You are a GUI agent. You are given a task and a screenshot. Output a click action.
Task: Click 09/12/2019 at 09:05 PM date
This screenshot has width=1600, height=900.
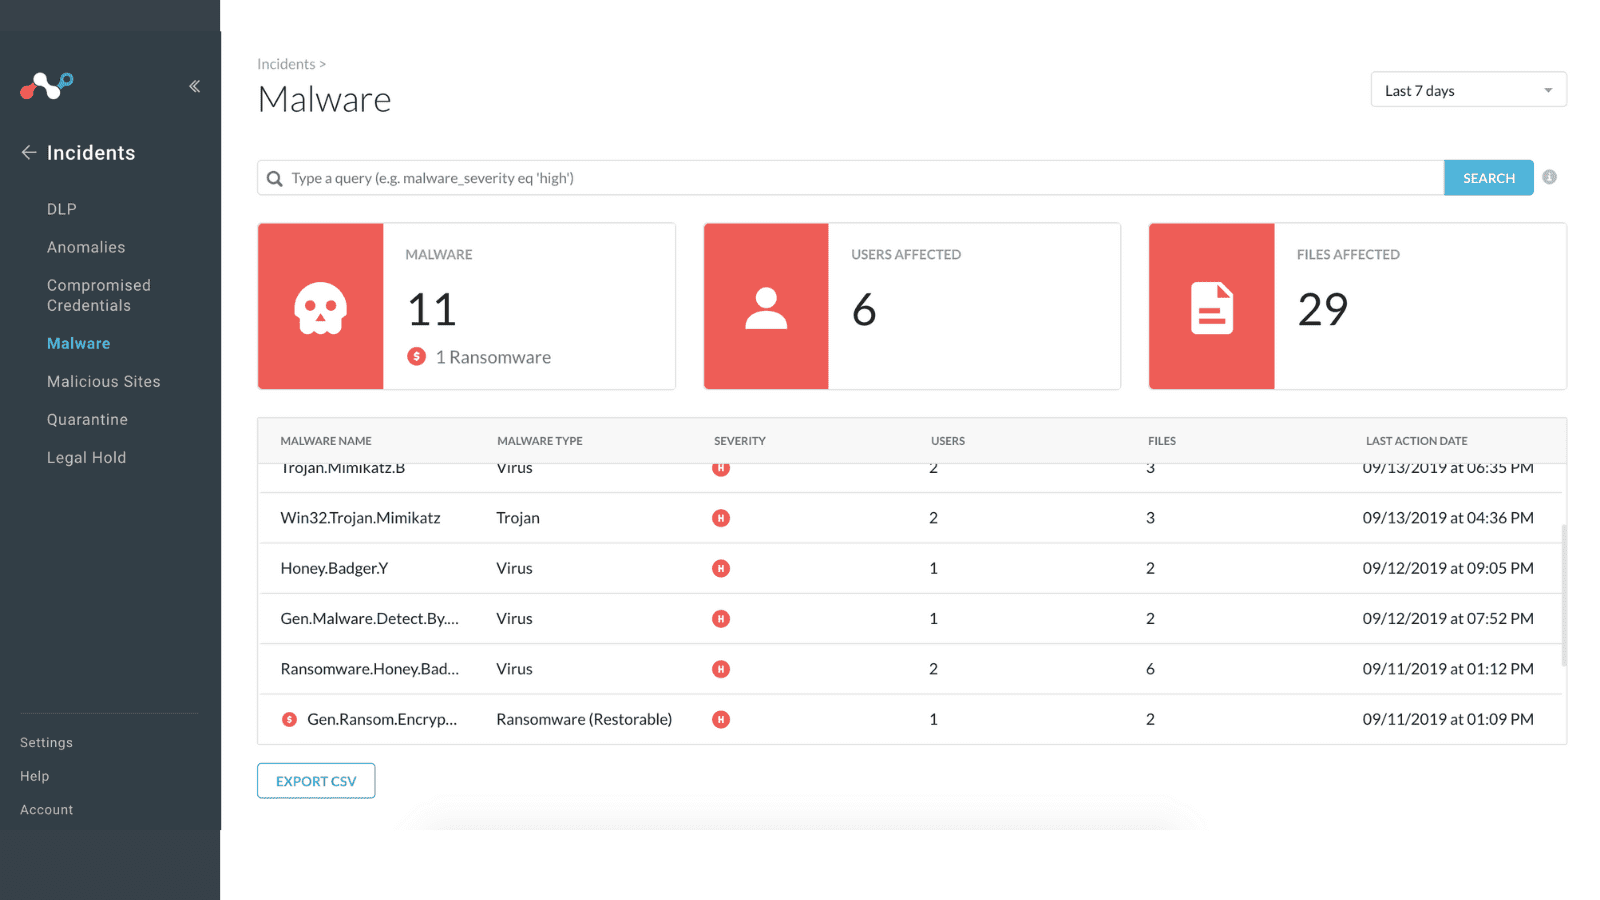pos(1447,568)
